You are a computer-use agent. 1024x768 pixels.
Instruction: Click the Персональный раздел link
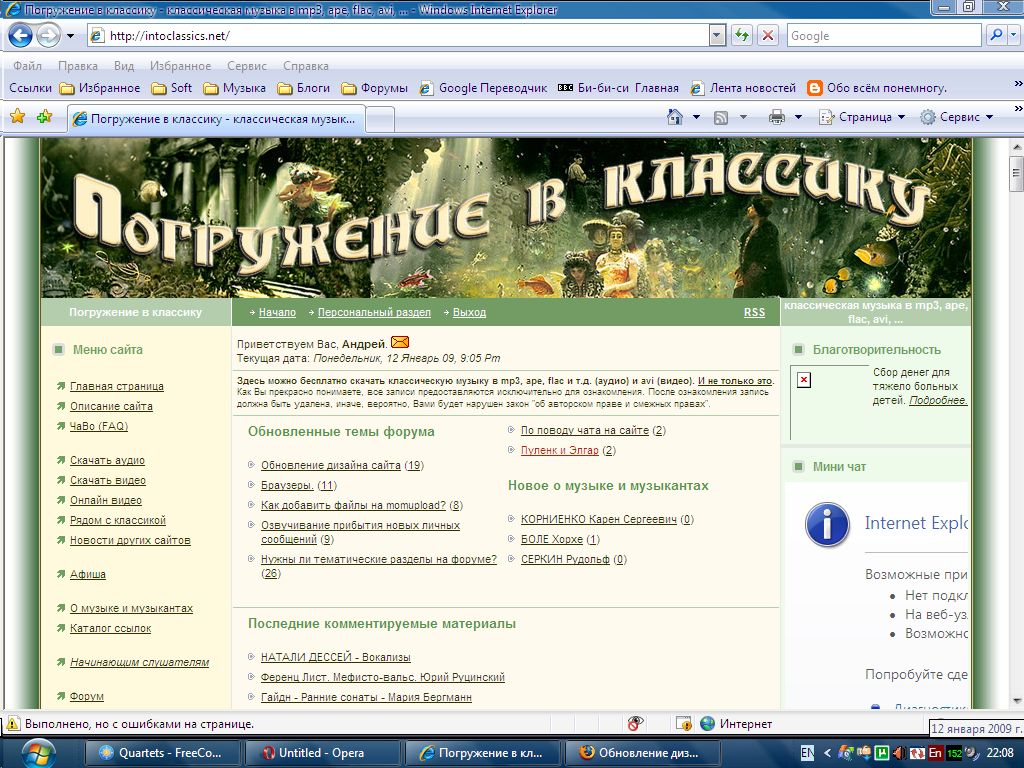click(374, 313)
